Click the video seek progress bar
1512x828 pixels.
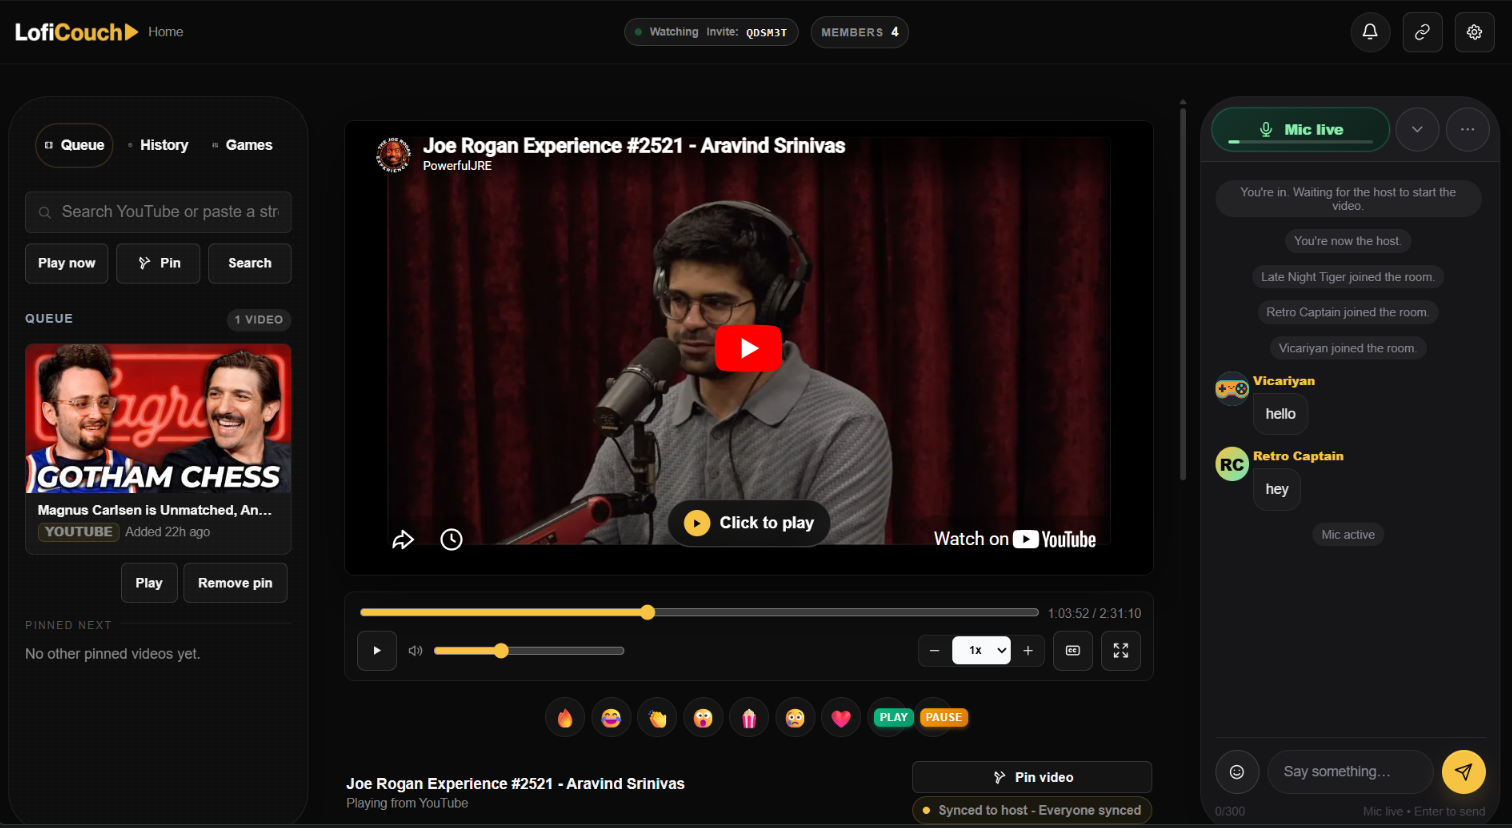pos(699,612)
